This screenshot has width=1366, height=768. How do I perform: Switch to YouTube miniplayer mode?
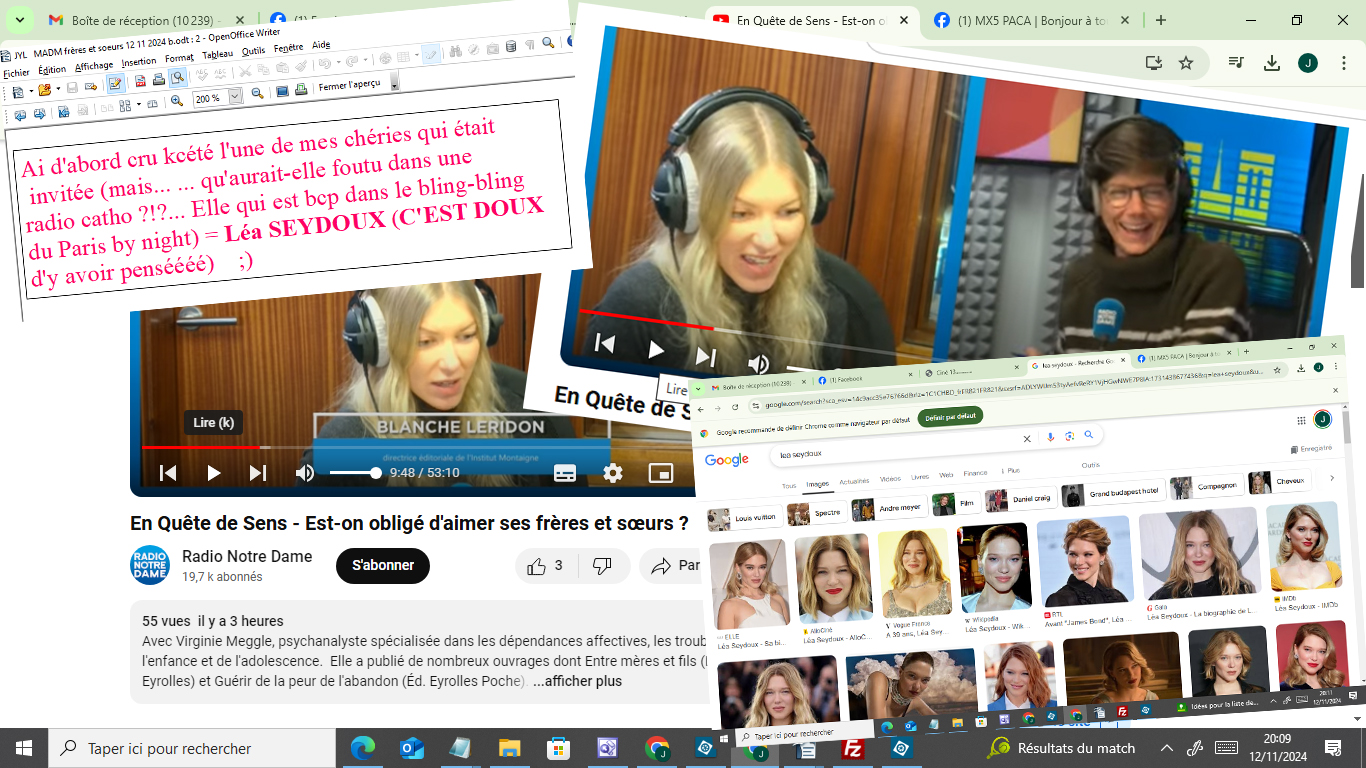point(661,473)
